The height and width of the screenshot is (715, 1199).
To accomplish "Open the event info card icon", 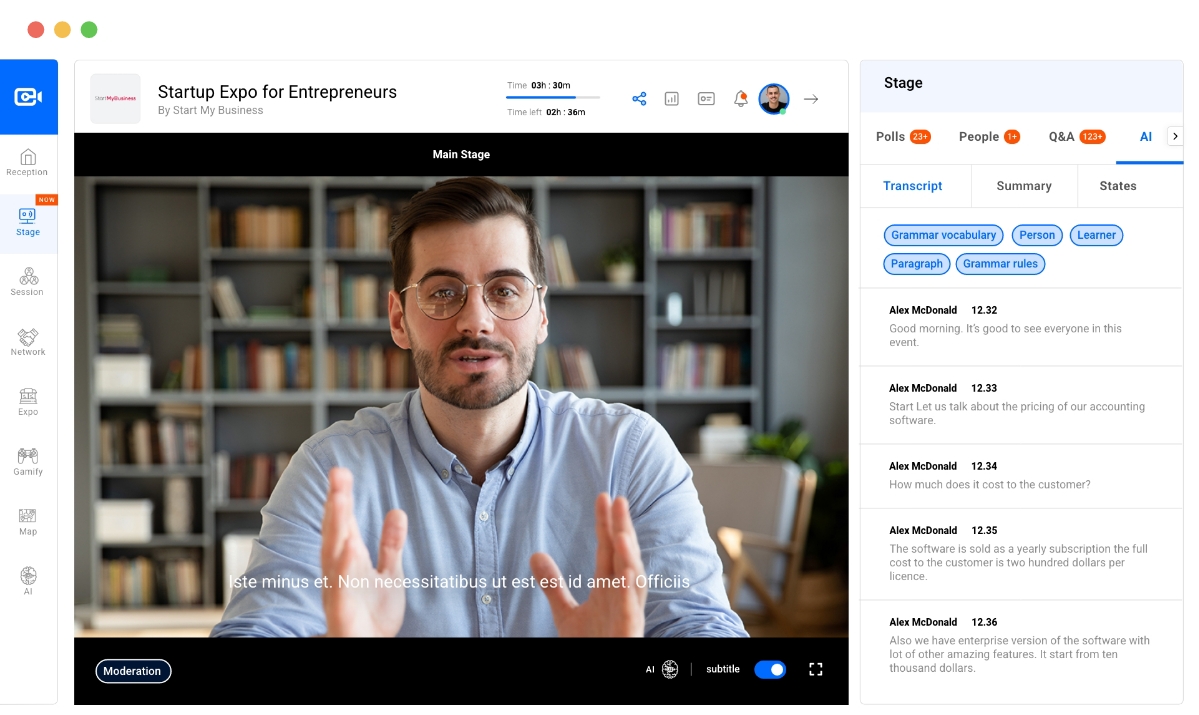I will point(706,98).
